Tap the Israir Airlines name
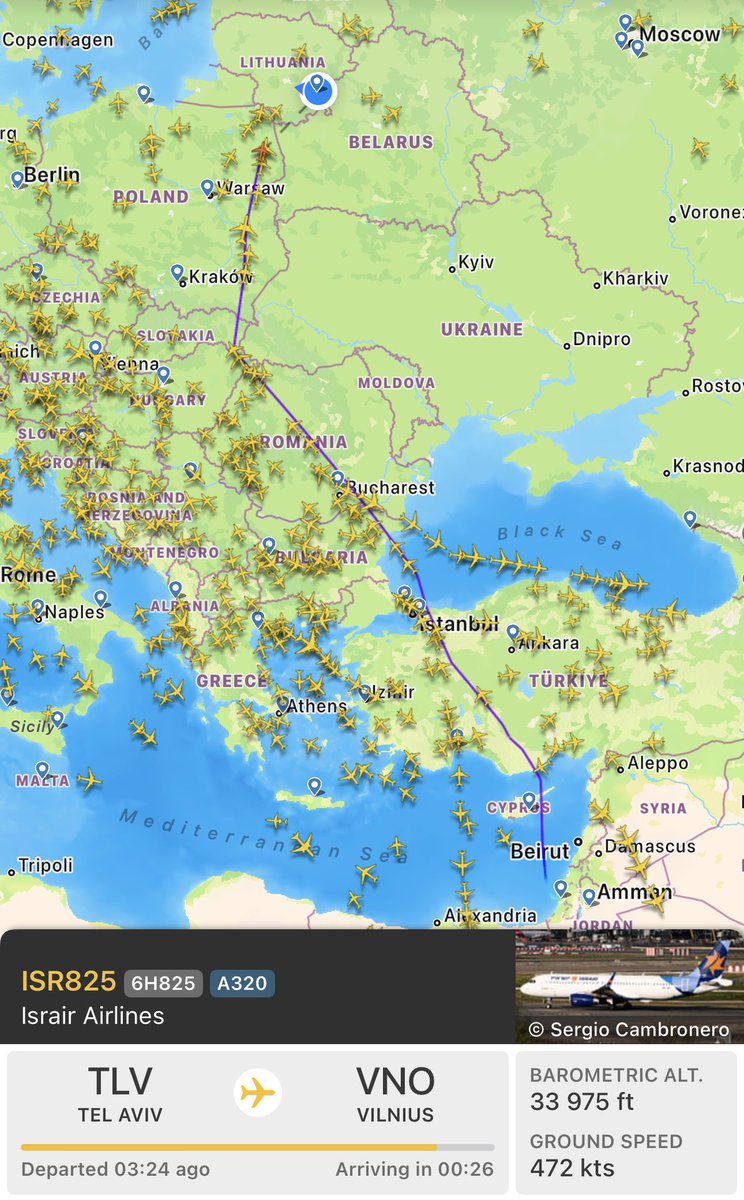 click(92, 1015)
